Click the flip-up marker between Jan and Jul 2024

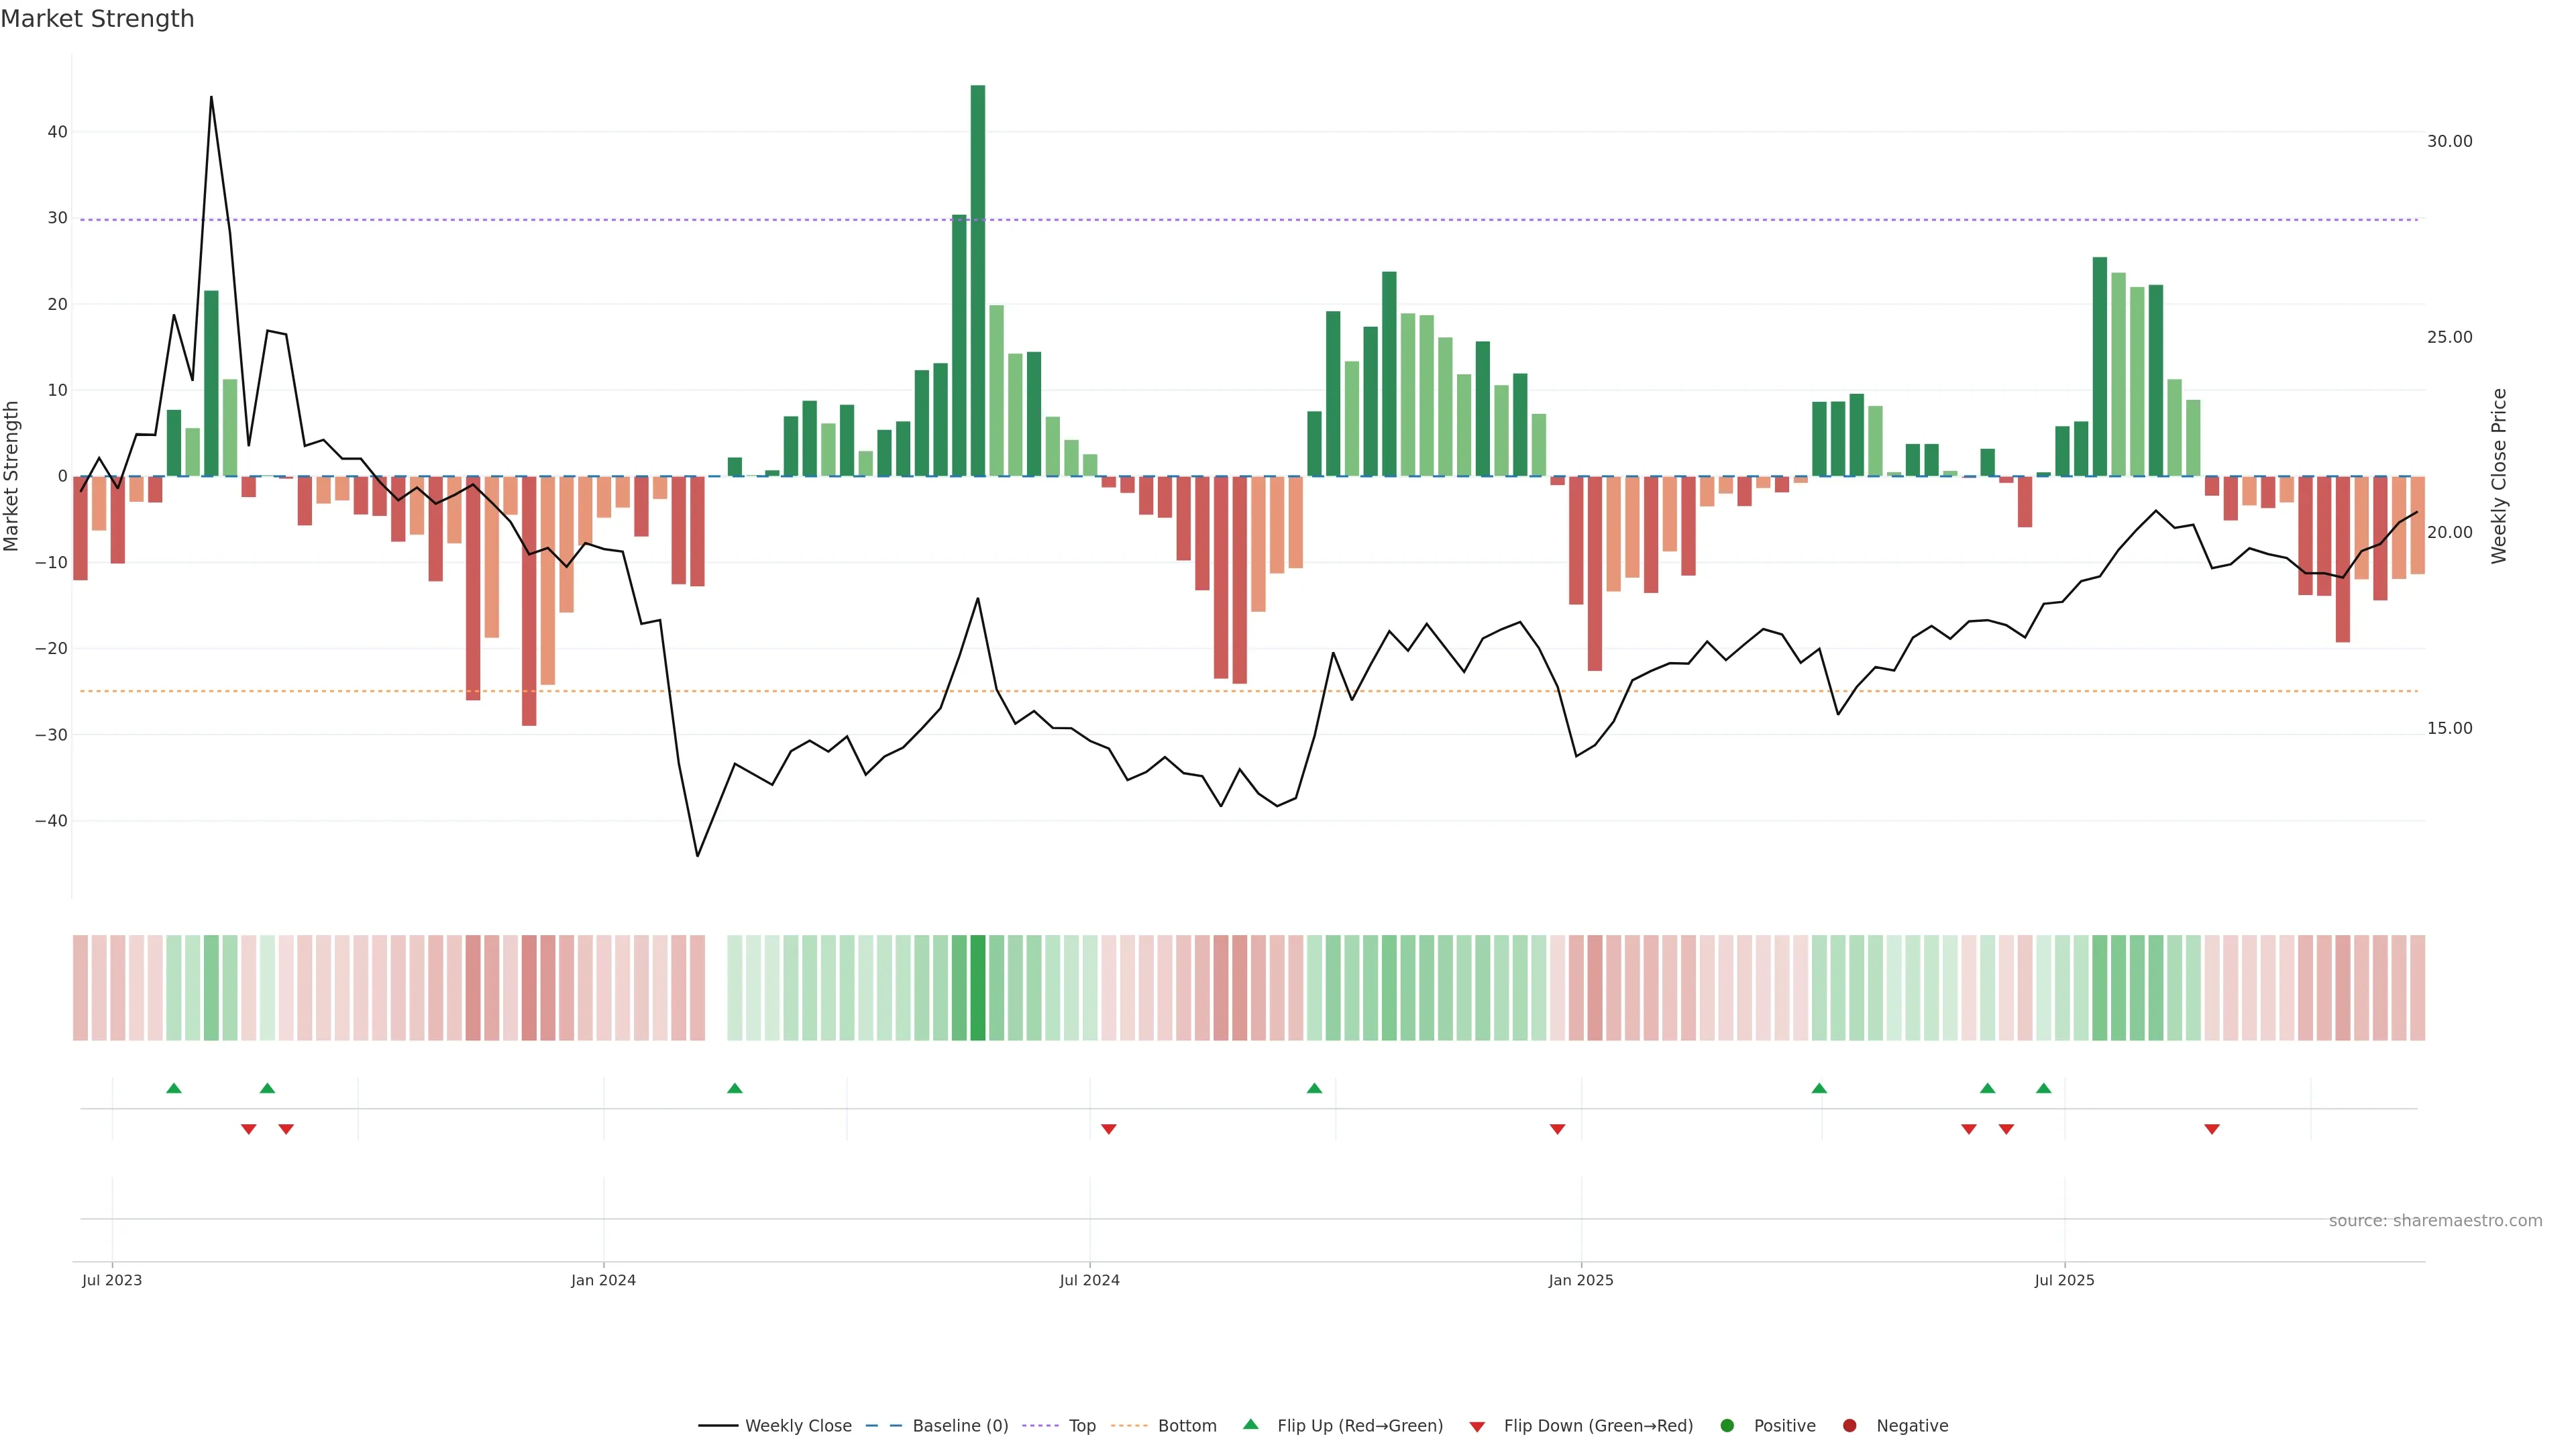pos(735,1088)
